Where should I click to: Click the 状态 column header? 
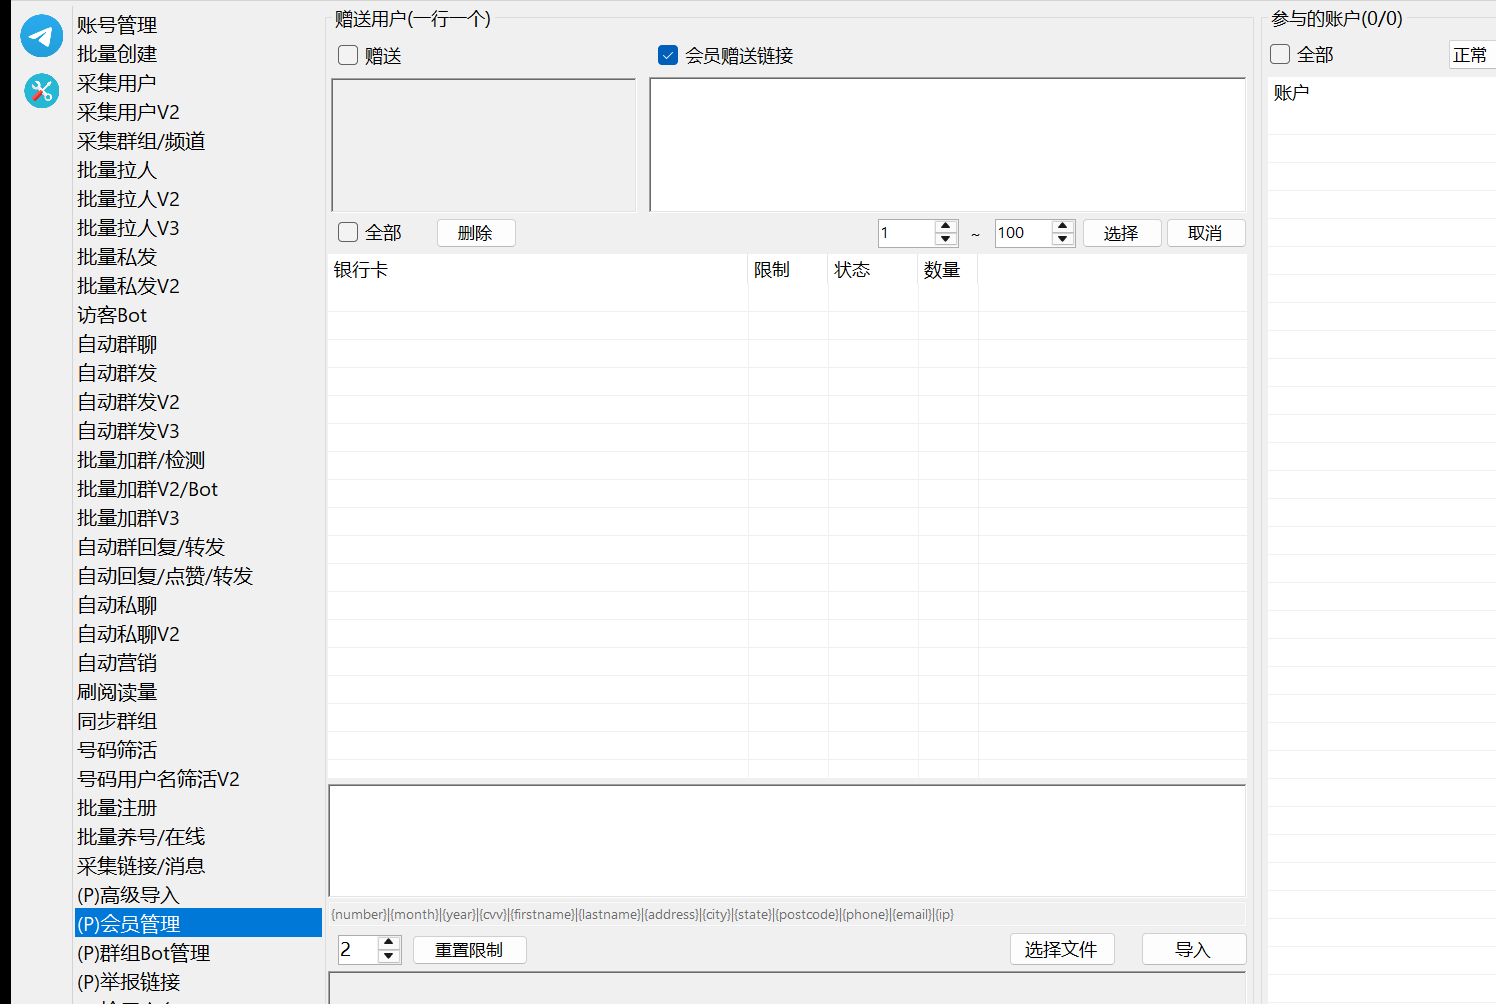873,270
